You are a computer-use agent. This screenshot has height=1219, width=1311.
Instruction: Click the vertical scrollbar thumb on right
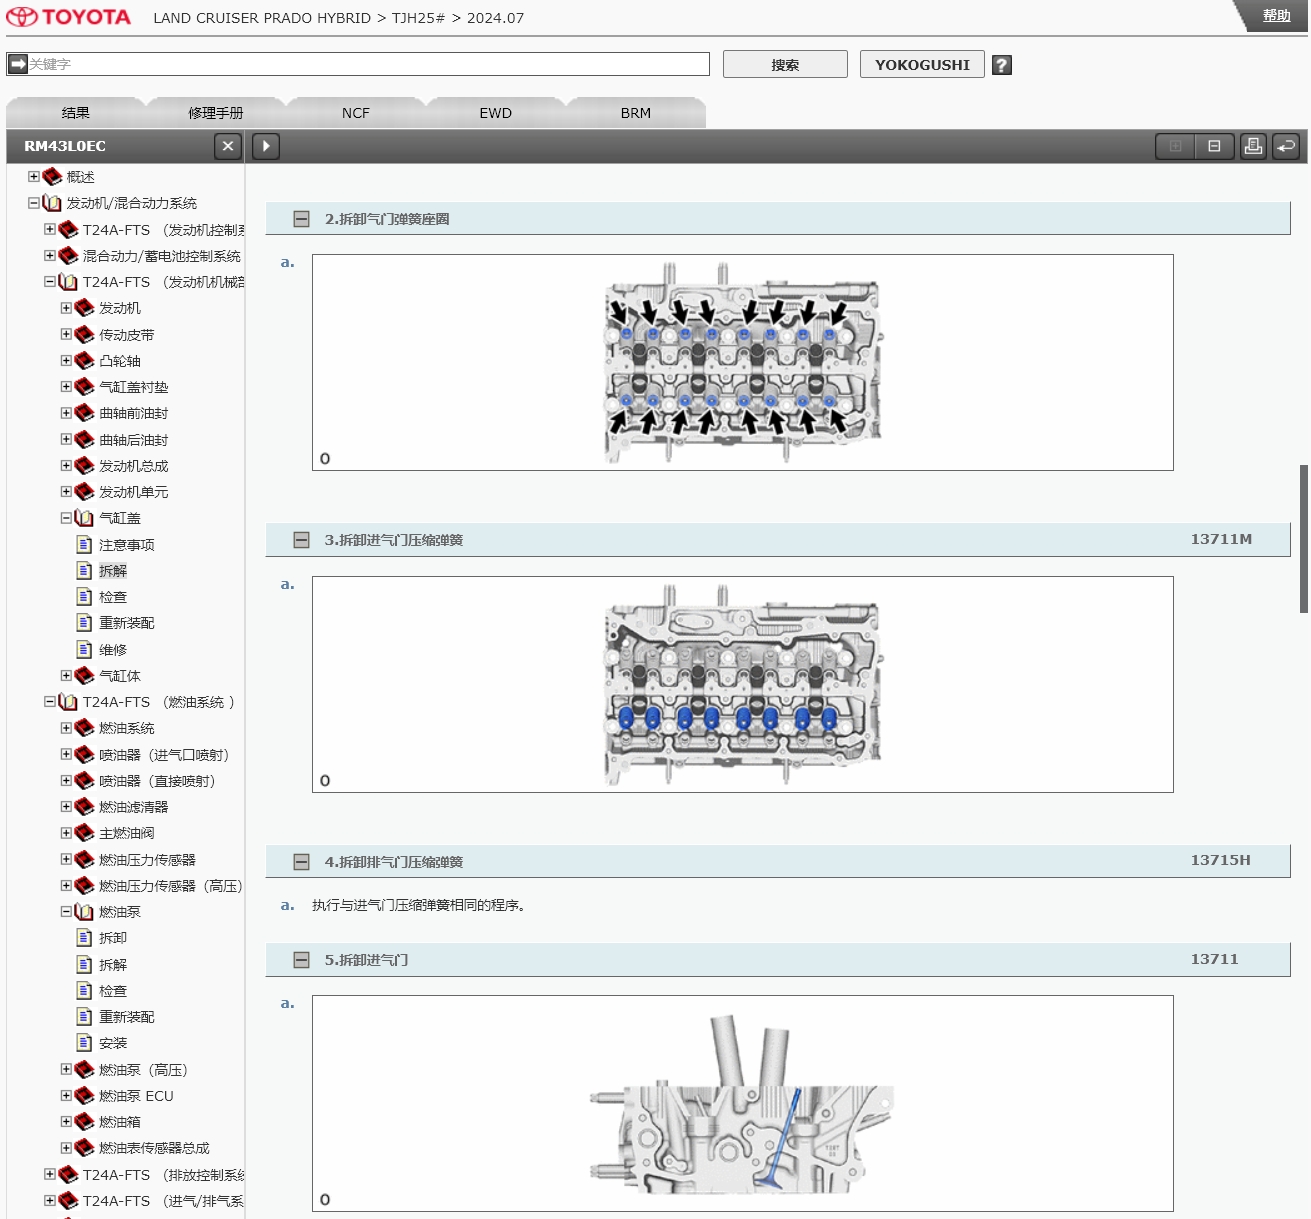tap(1304, 538)
